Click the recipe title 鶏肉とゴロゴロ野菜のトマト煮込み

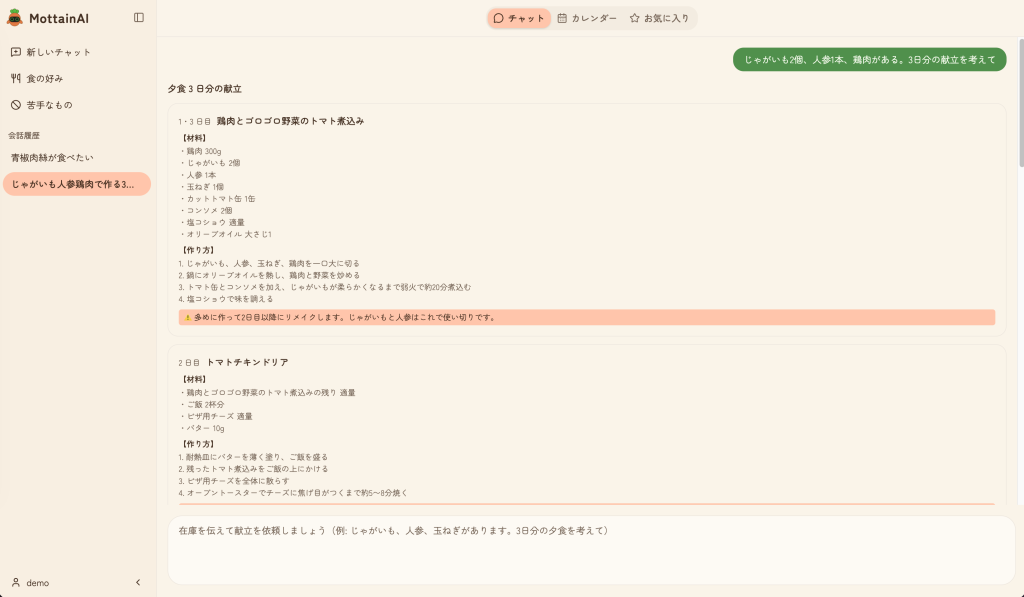(x=291, y=121)
